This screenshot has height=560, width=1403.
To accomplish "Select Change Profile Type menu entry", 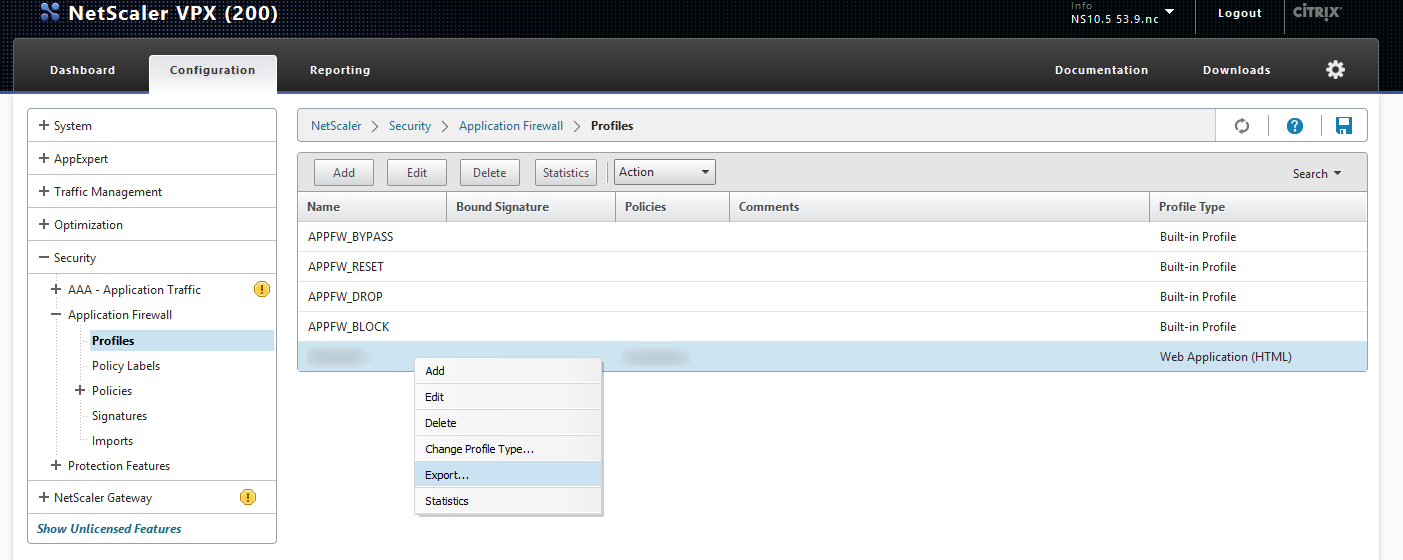I will click(x=509, y=449).
